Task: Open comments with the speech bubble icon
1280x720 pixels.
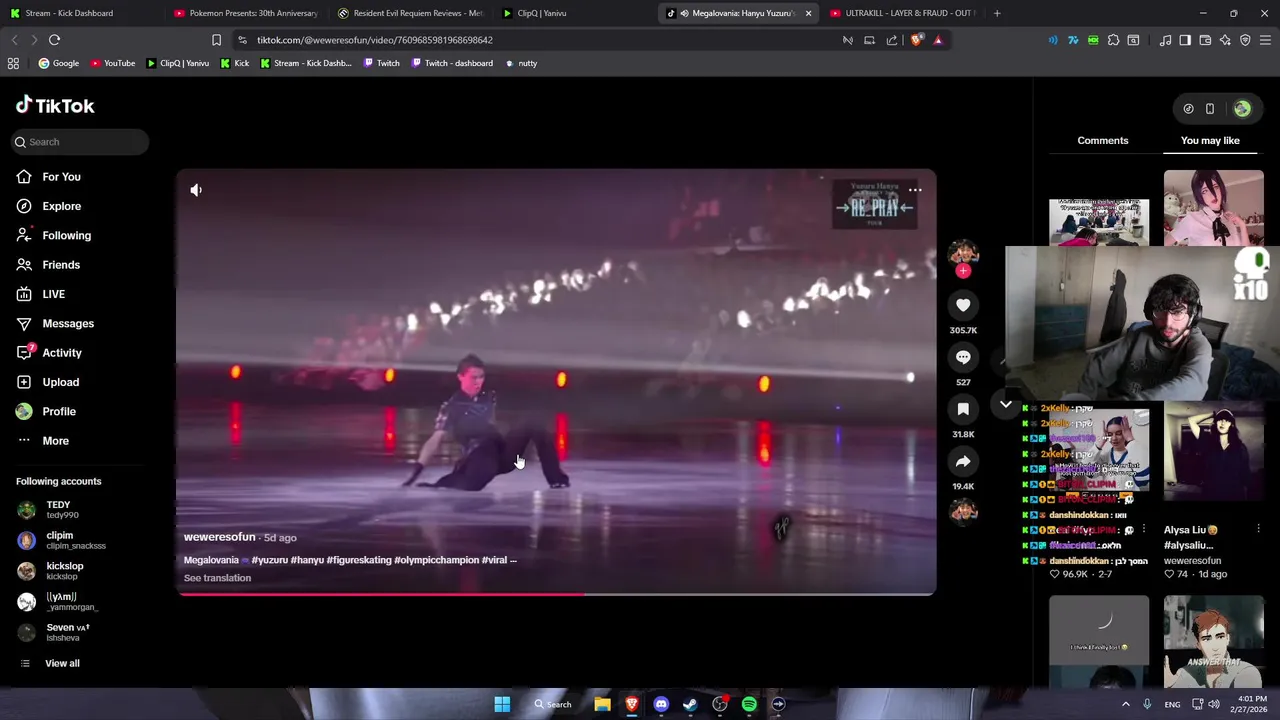Action: (963, 357)
